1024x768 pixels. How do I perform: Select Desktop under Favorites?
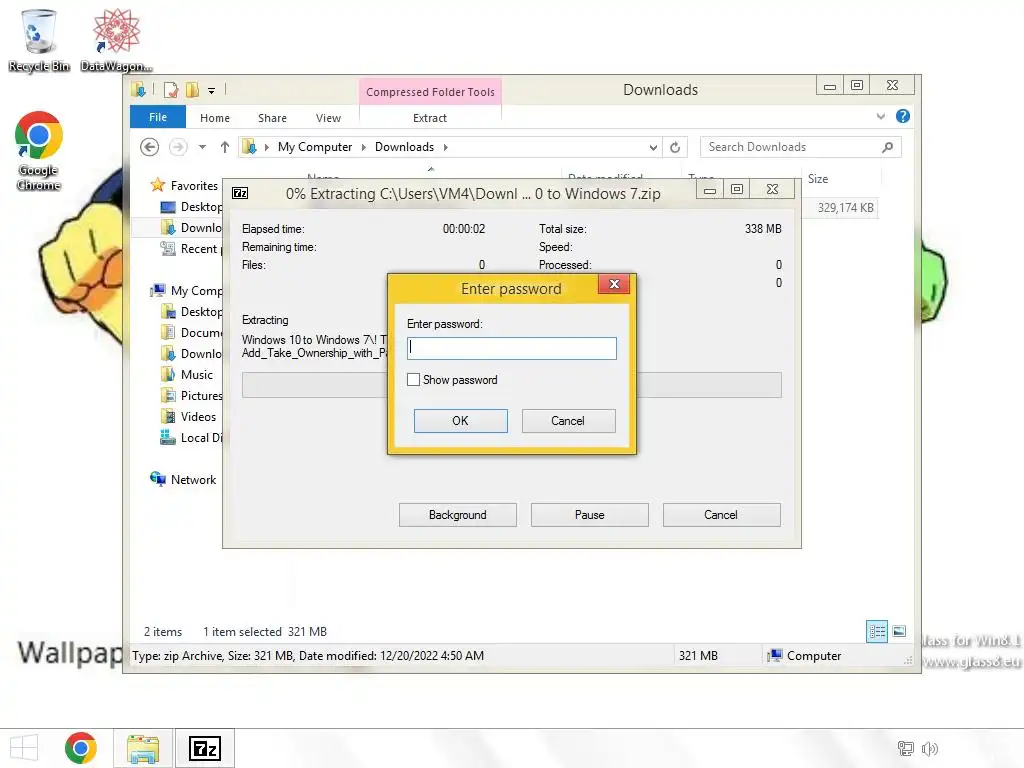pos(191,207)
